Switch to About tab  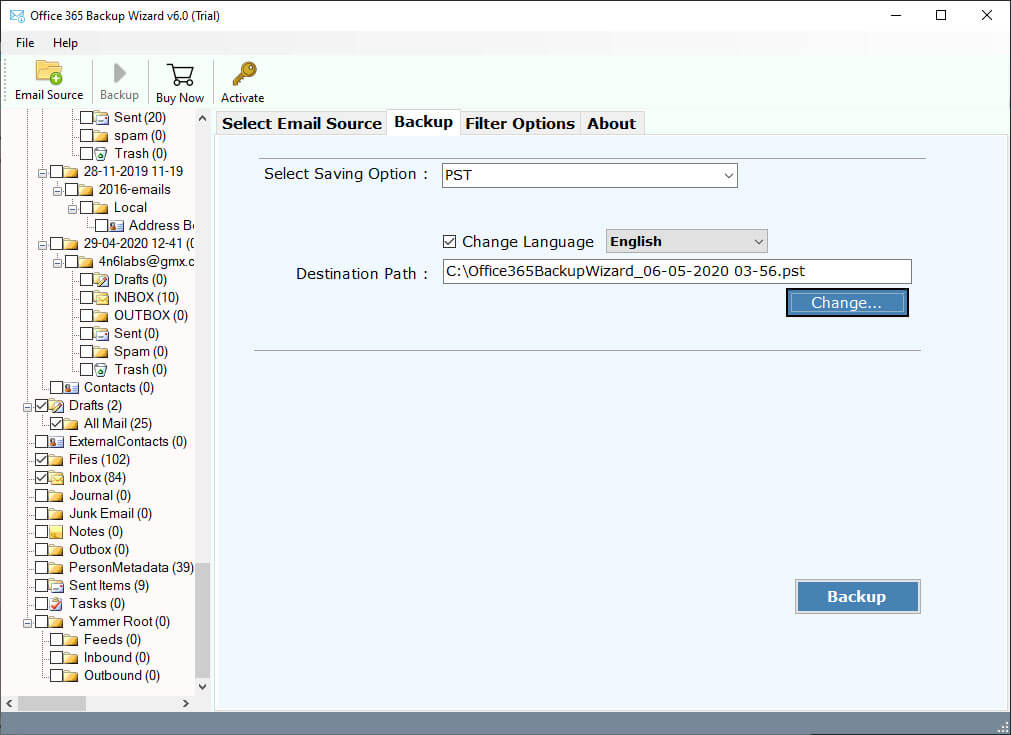click(x=611, y=124)
